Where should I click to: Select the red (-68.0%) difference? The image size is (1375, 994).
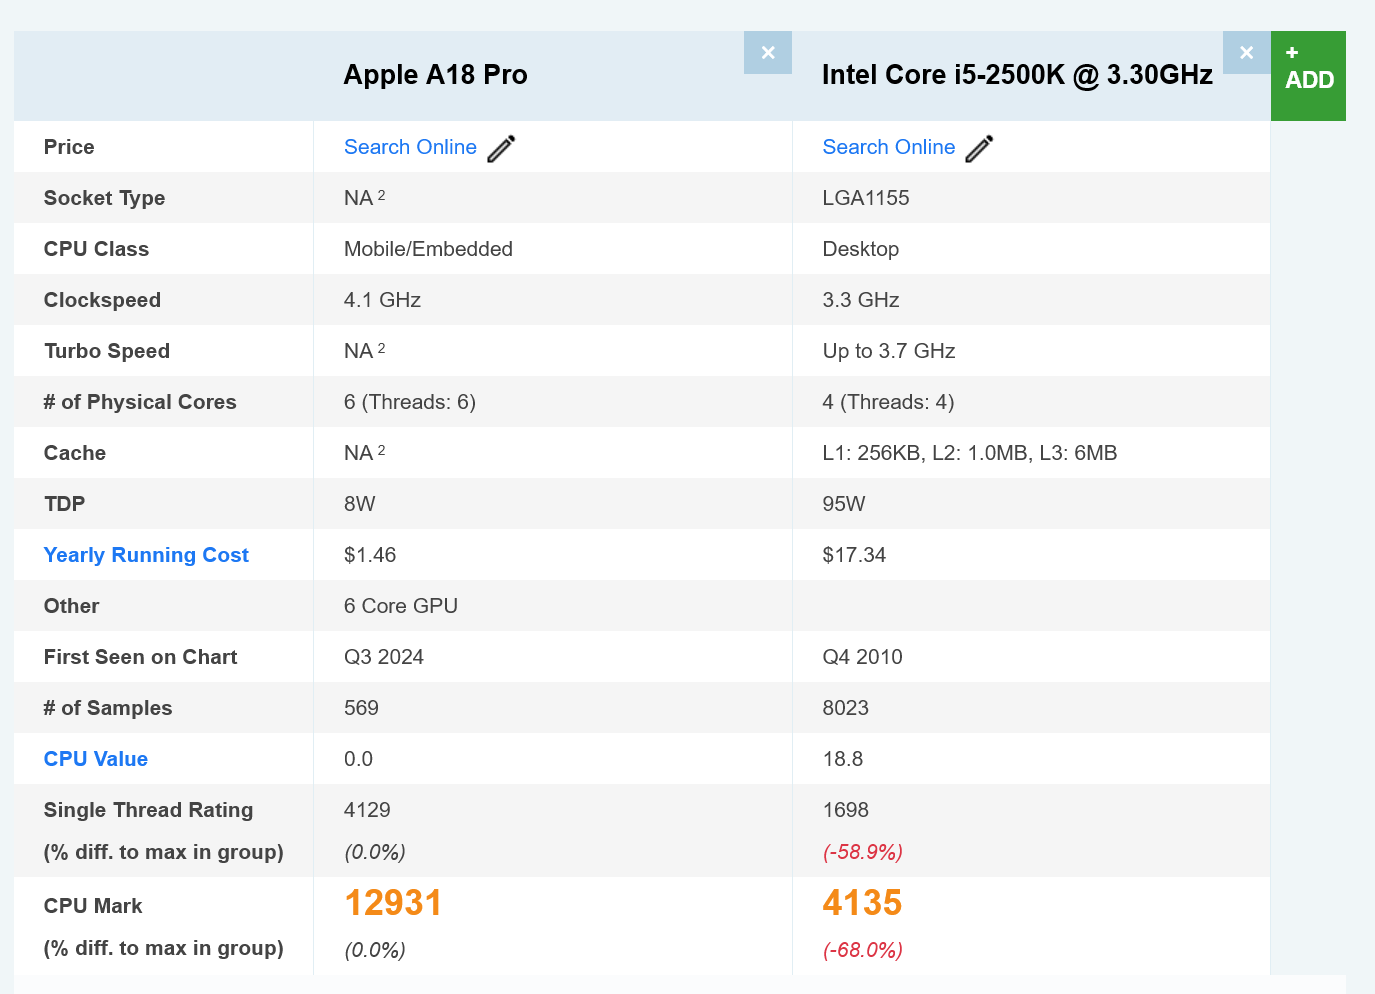coord(863,950)
